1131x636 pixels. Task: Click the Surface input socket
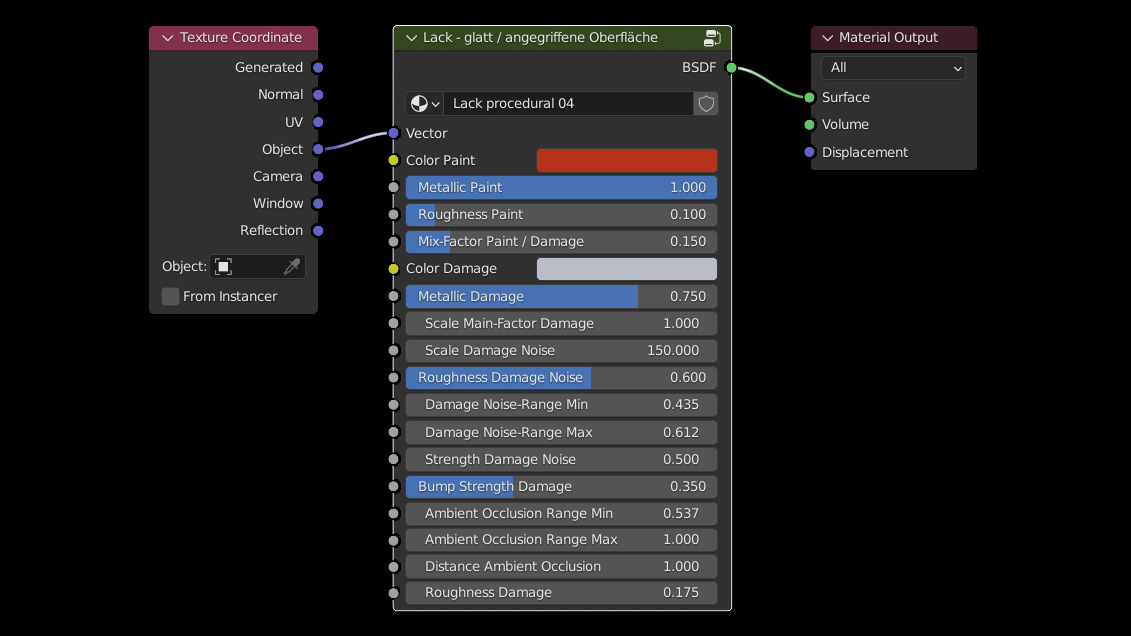(x=809, y=97)
